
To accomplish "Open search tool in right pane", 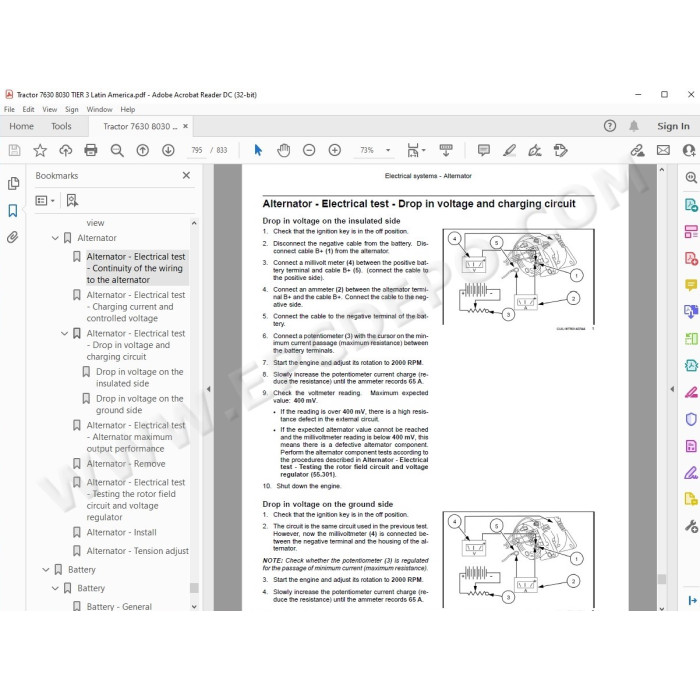I will tap(691, 178).
